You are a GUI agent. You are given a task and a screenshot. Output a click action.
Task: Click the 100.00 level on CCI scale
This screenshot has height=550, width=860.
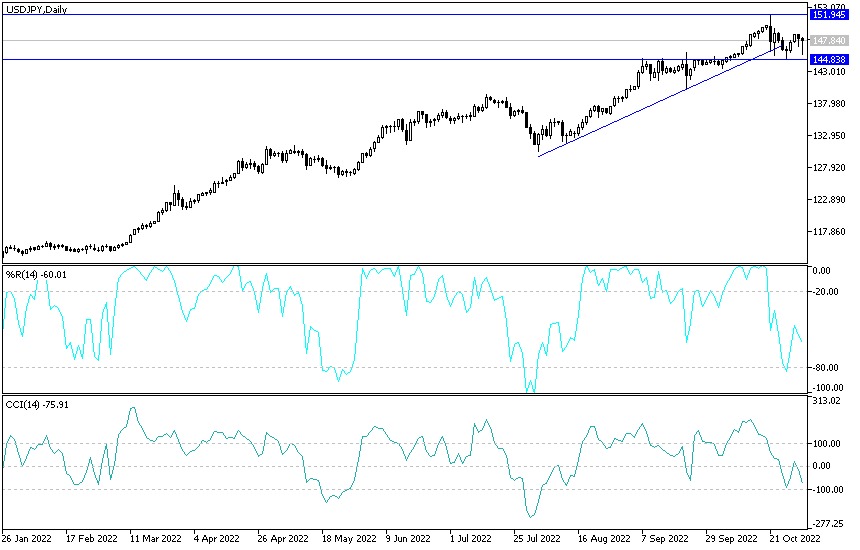[x=827, y=443]
